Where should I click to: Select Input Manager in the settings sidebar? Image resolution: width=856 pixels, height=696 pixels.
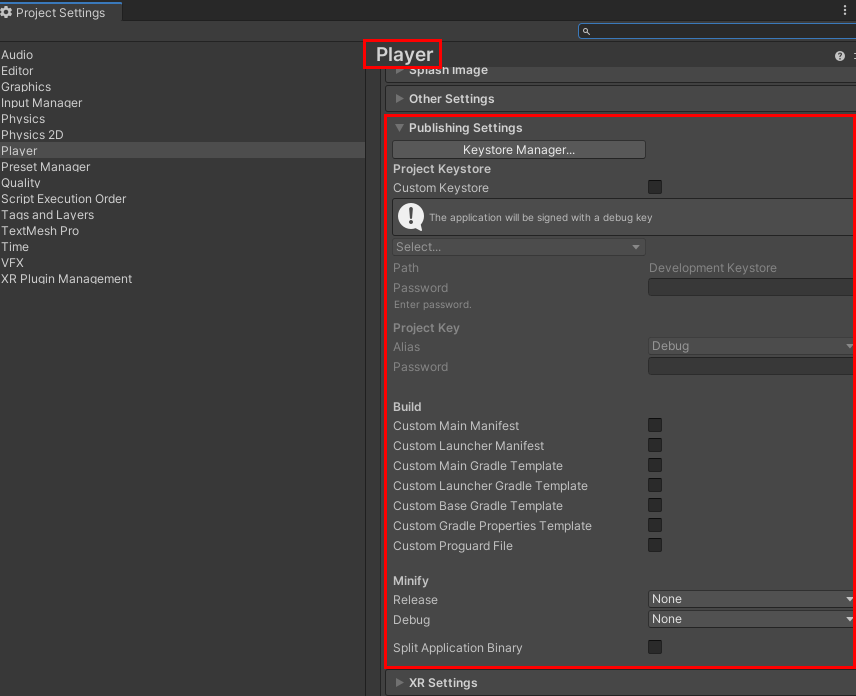(42, 102)
